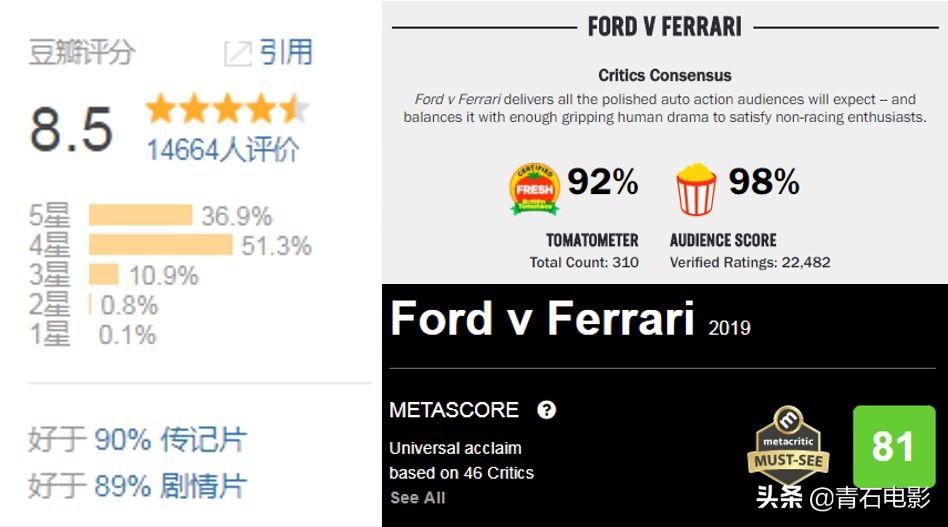Click the Metacritic Must-See badge
This screenshot has height=527, width=948.
pyautogui.click(x=789, y=447)
